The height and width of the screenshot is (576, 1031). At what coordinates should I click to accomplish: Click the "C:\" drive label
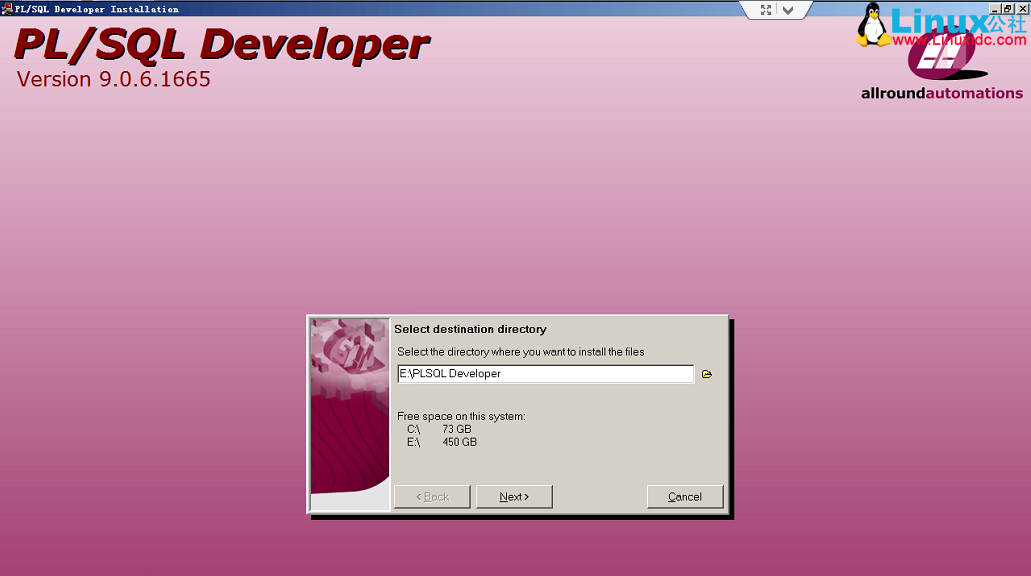tap(413, 429)
